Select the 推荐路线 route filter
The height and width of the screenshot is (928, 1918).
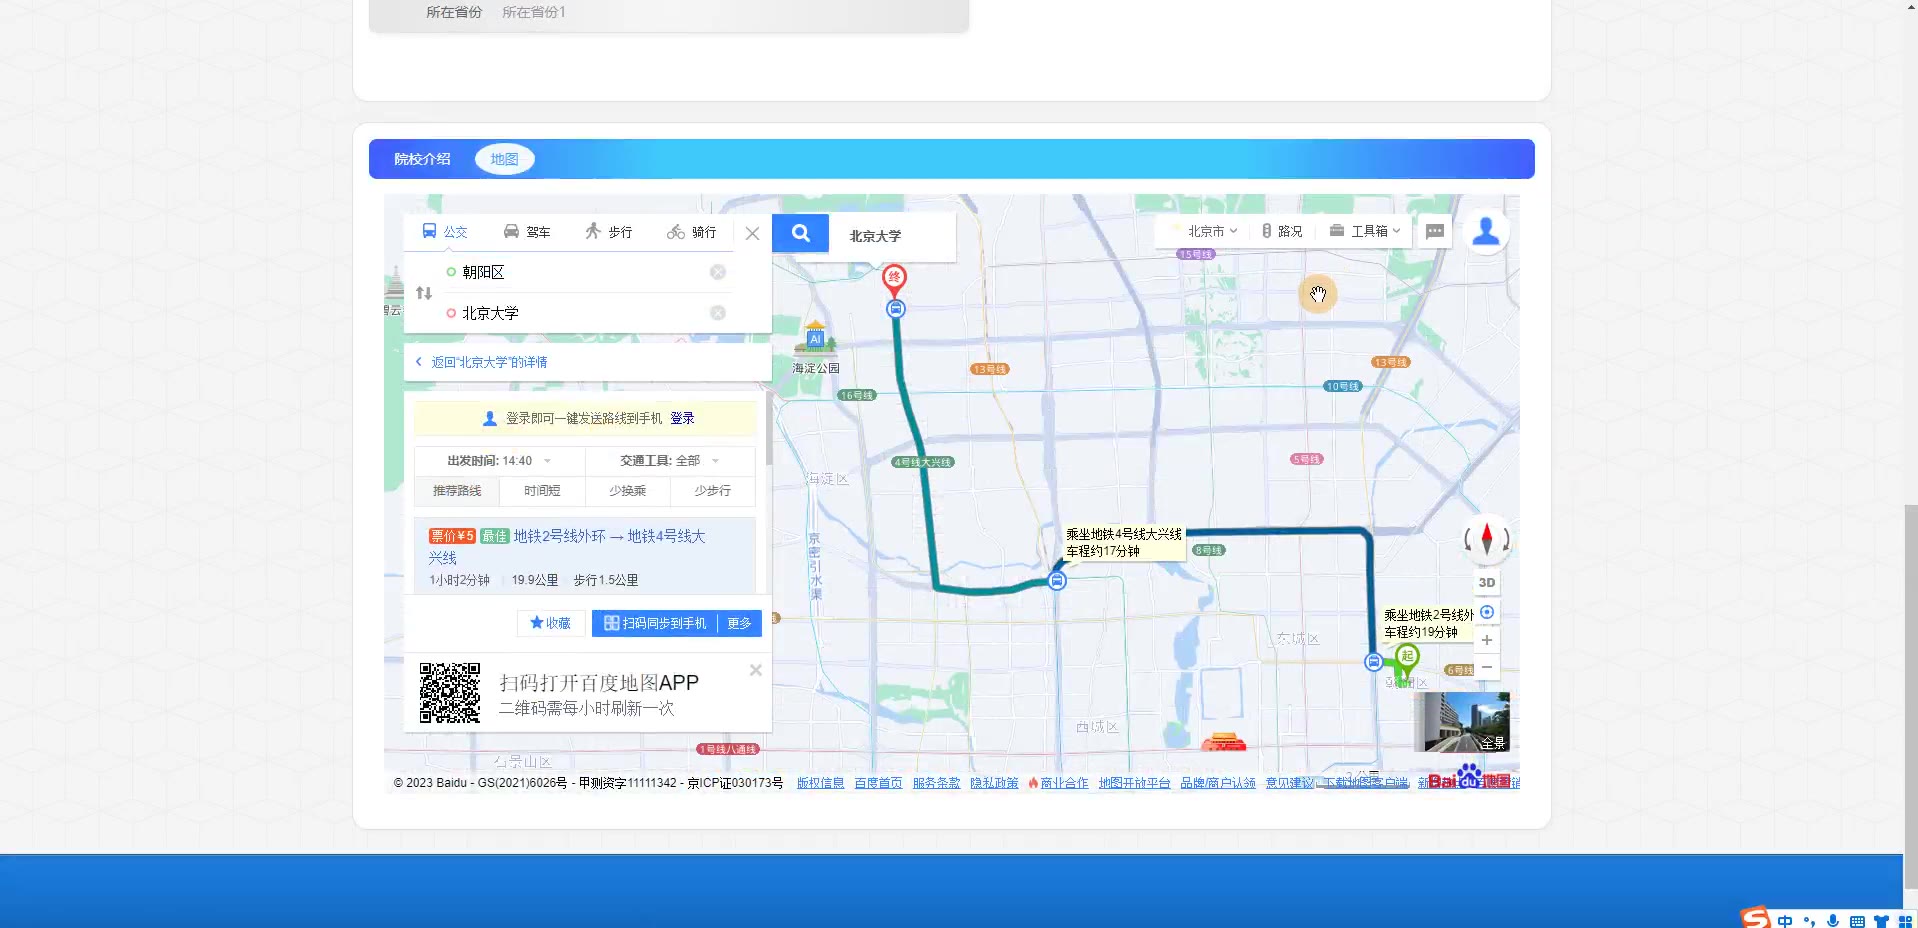[457, 491]
